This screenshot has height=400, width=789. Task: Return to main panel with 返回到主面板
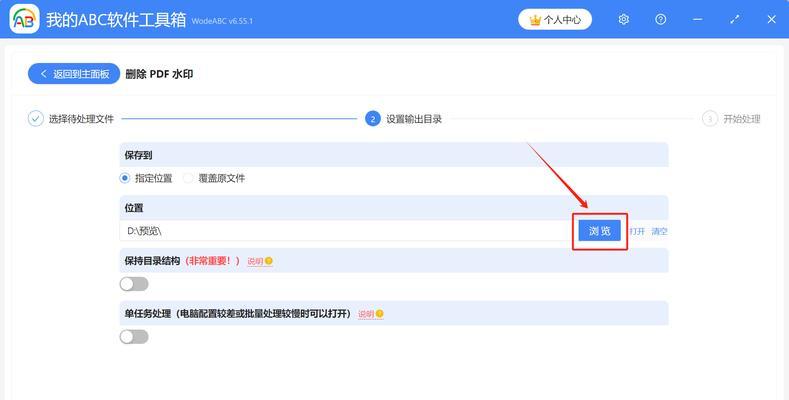(x=74, y=74)
